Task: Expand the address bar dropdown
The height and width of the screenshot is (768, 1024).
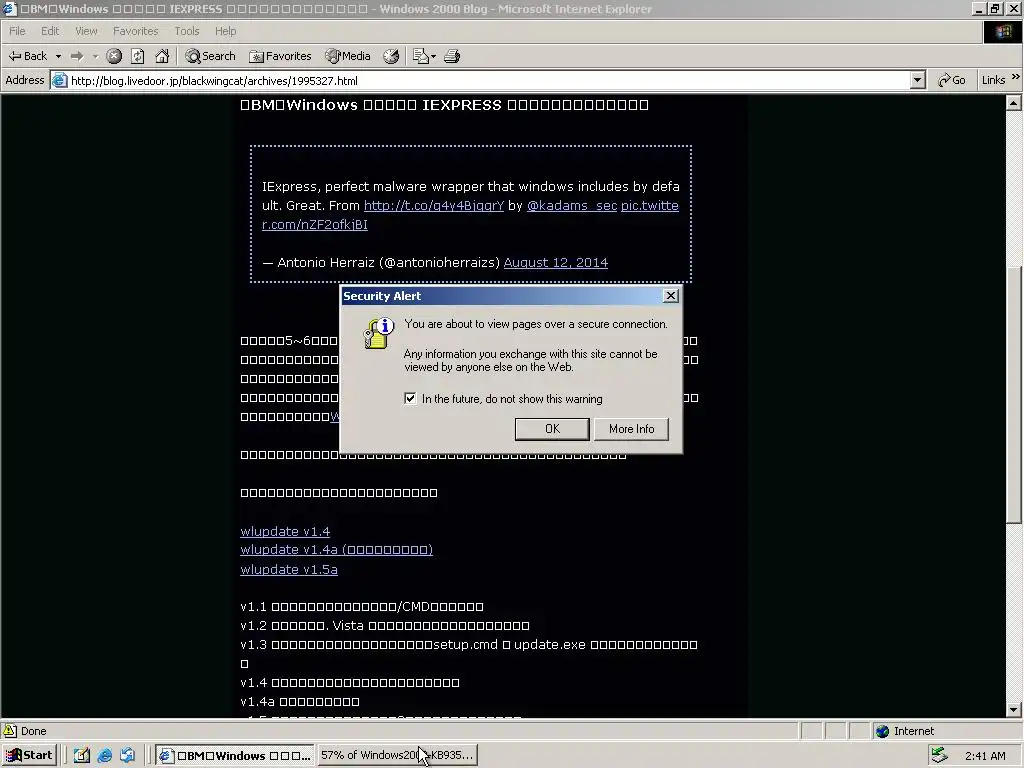Action: click(x=918, y=80)
